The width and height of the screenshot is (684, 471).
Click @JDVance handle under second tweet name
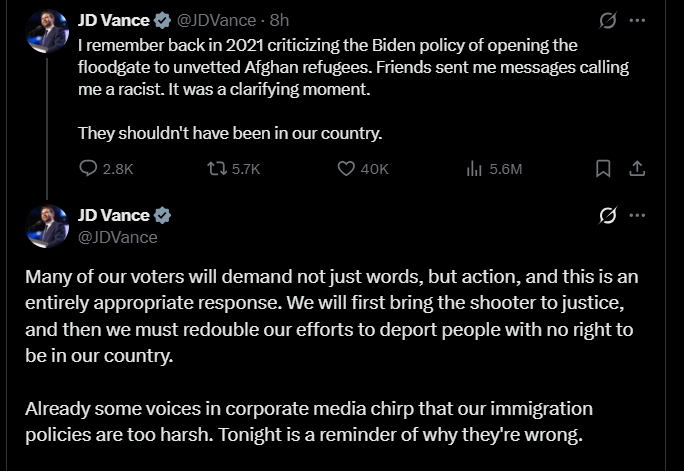point(118,237)
